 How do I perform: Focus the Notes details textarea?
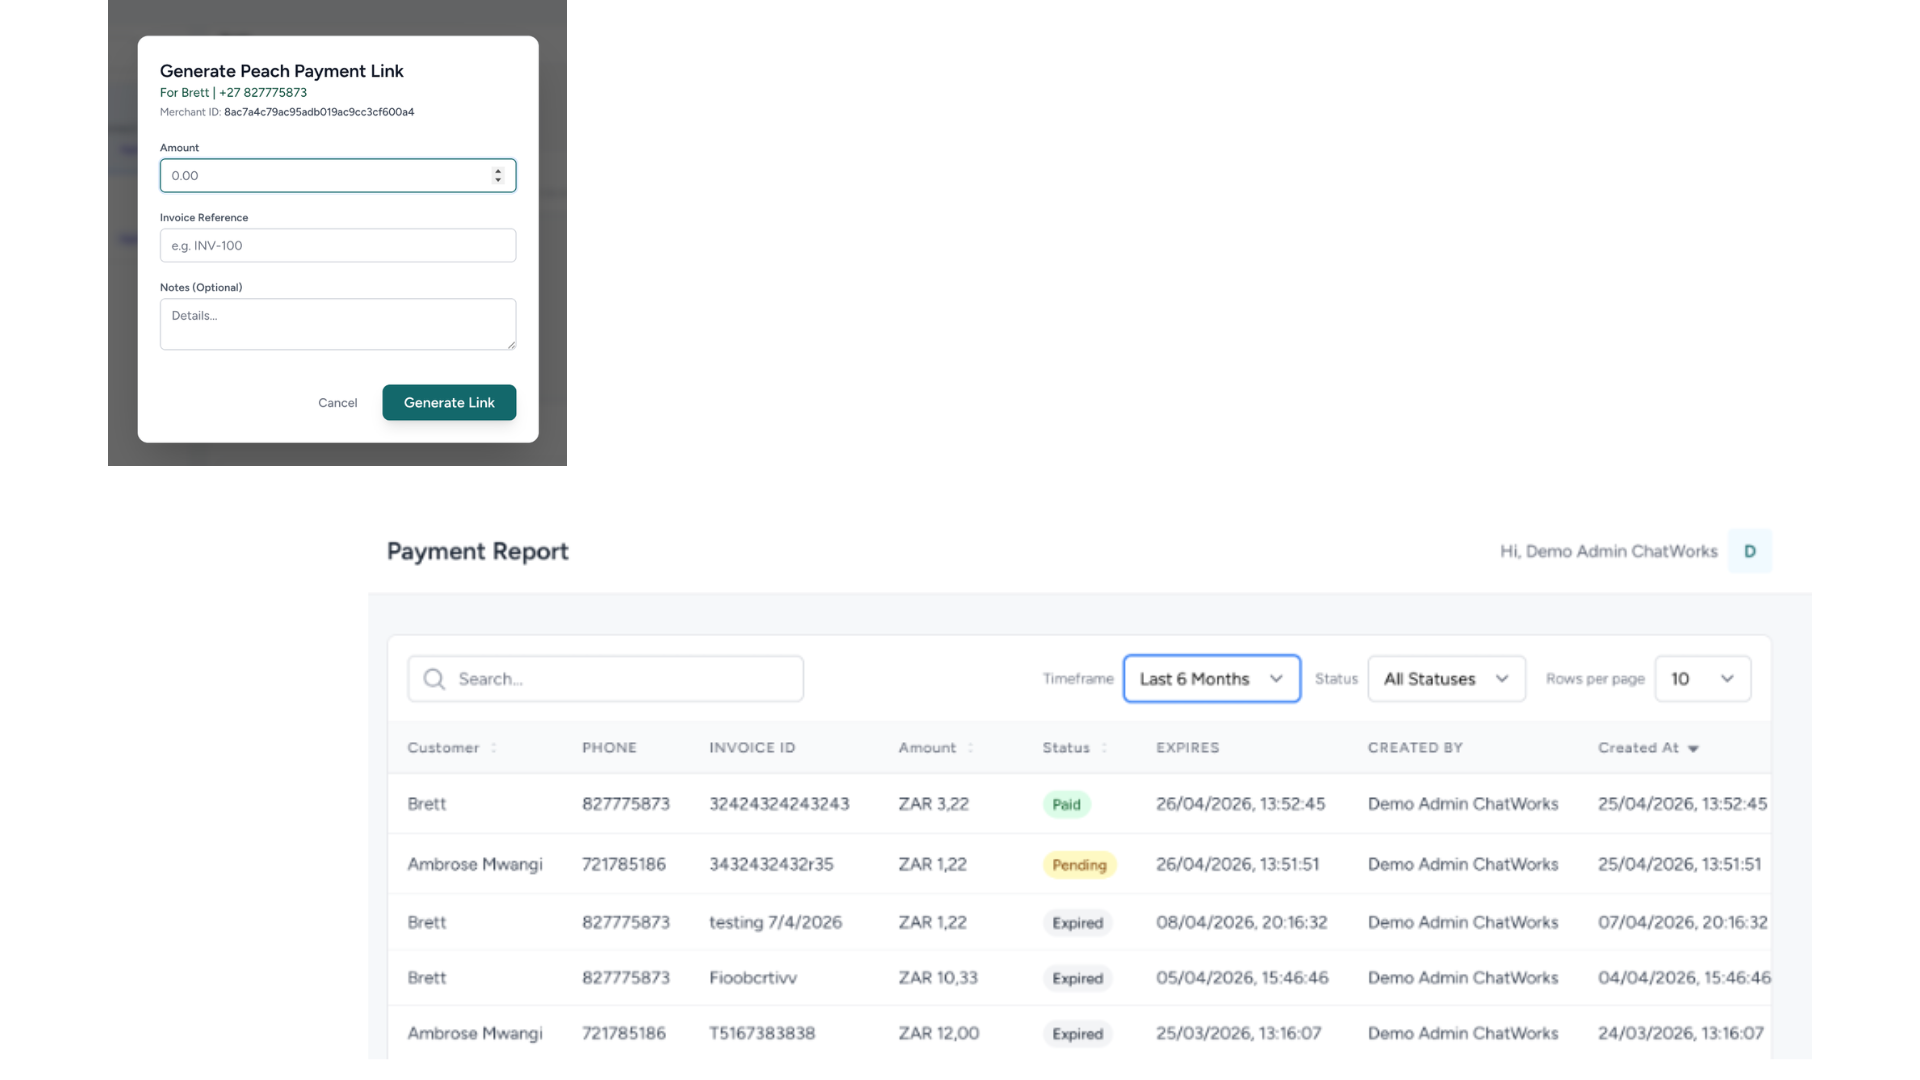tap(338, 324)
